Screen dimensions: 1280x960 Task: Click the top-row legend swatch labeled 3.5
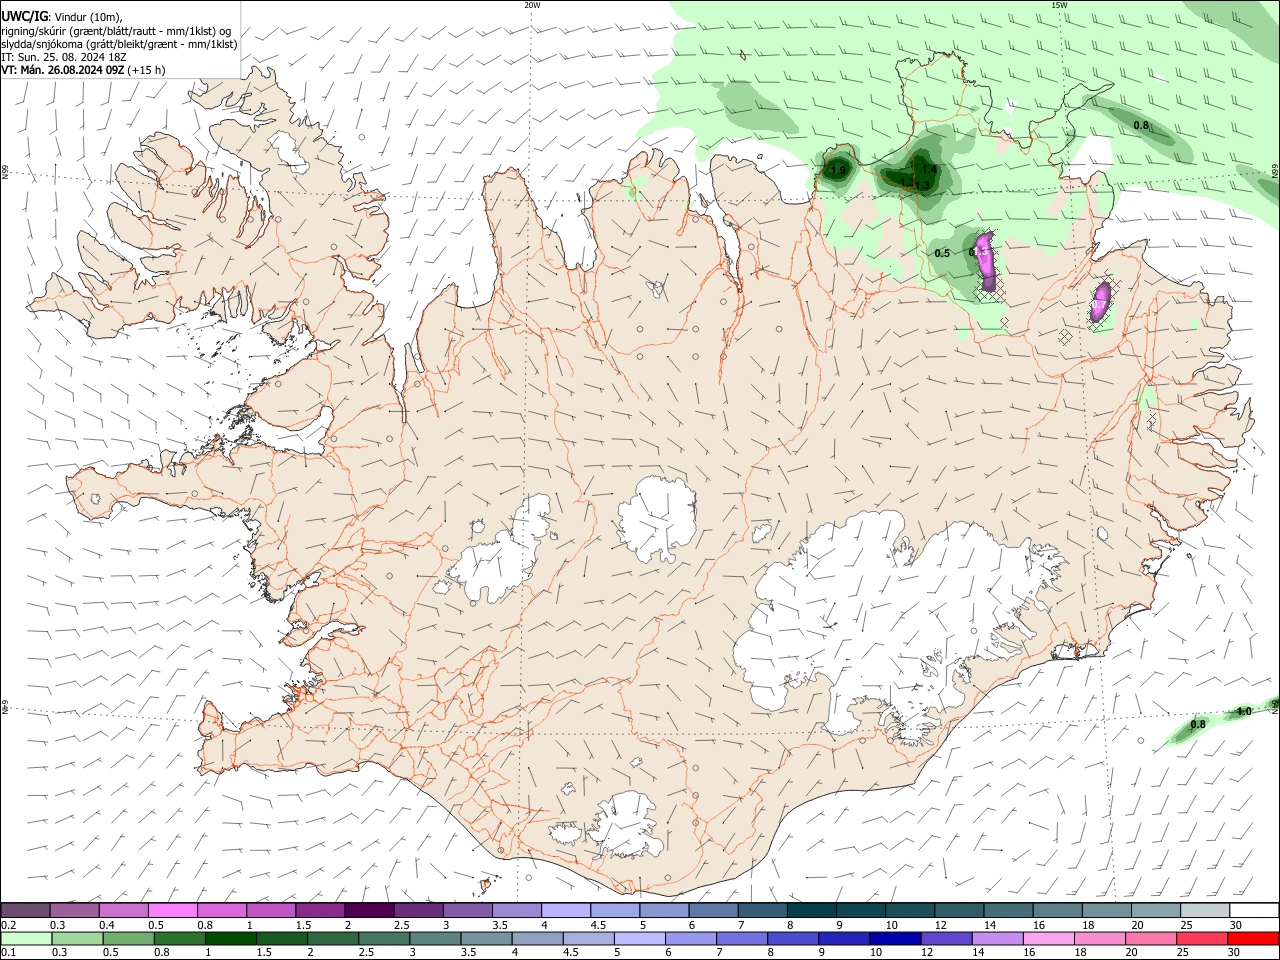coord(516,911)
